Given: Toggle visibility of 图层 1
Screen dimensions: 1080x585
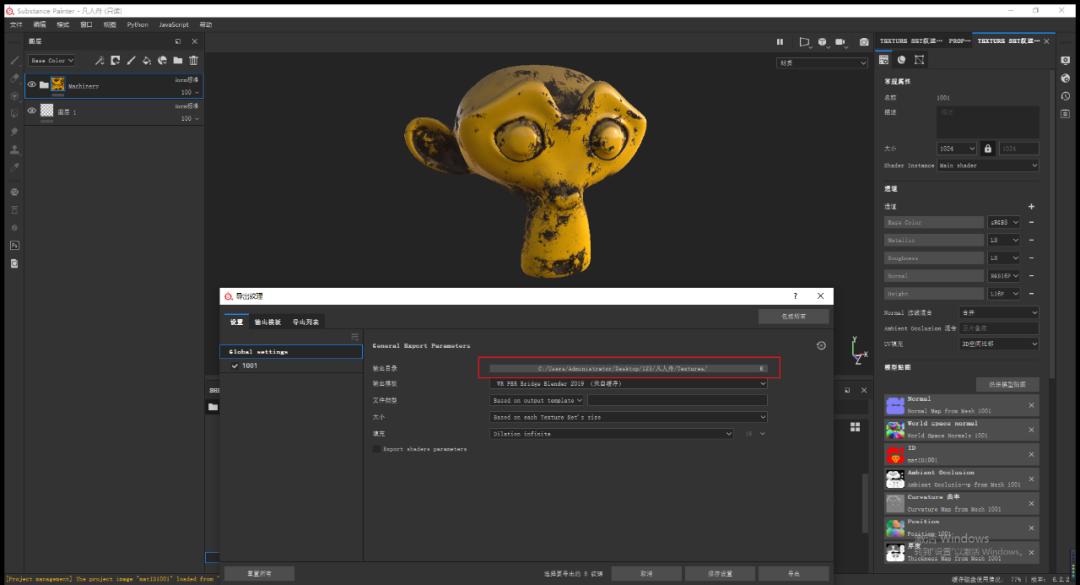Looking at the screenshot, I should pyautogui.click(x=32, y=111).
